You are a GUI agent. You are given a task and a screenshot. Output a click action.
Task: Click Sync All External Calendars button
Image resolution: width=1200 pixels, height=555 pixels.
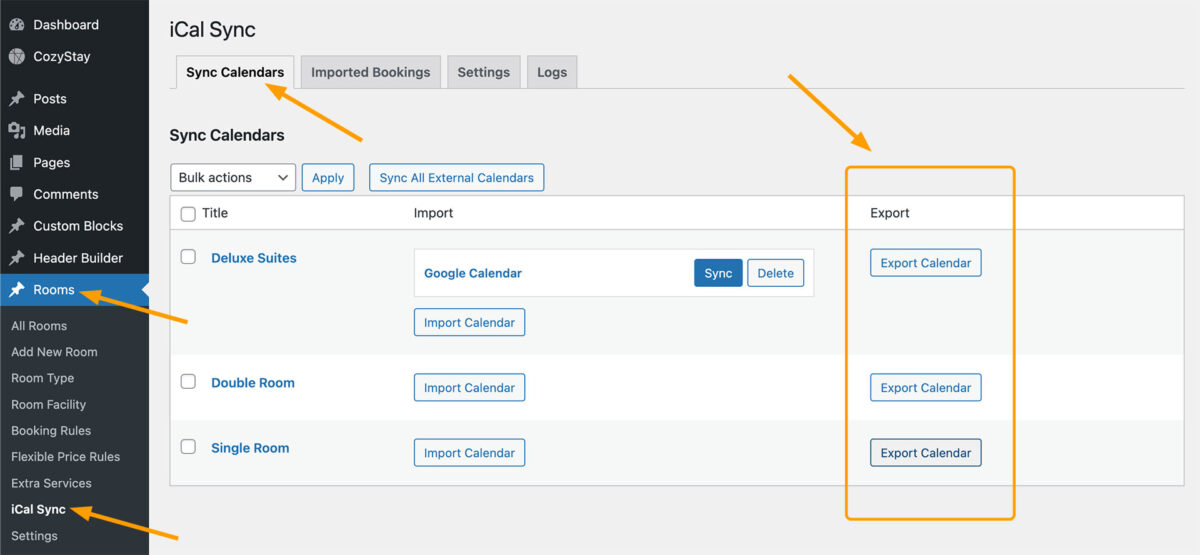(x=456, y=177)
